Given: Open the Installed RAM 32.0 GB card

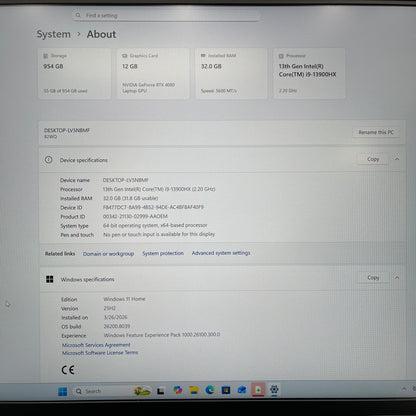Looking at the screenshot, I should point(231,73).
